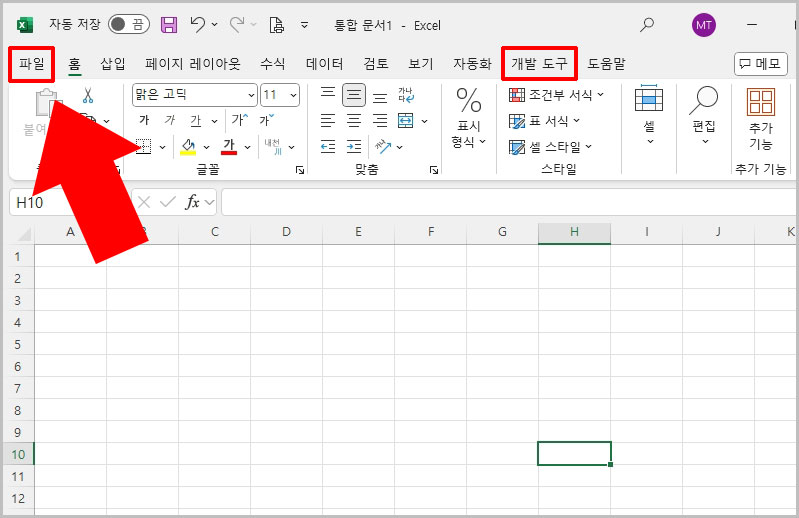Switch to 페이지 레이아웃 tab
Viewport: 799px width, 518px height.
pyautogui.click(x=193, y=64)
